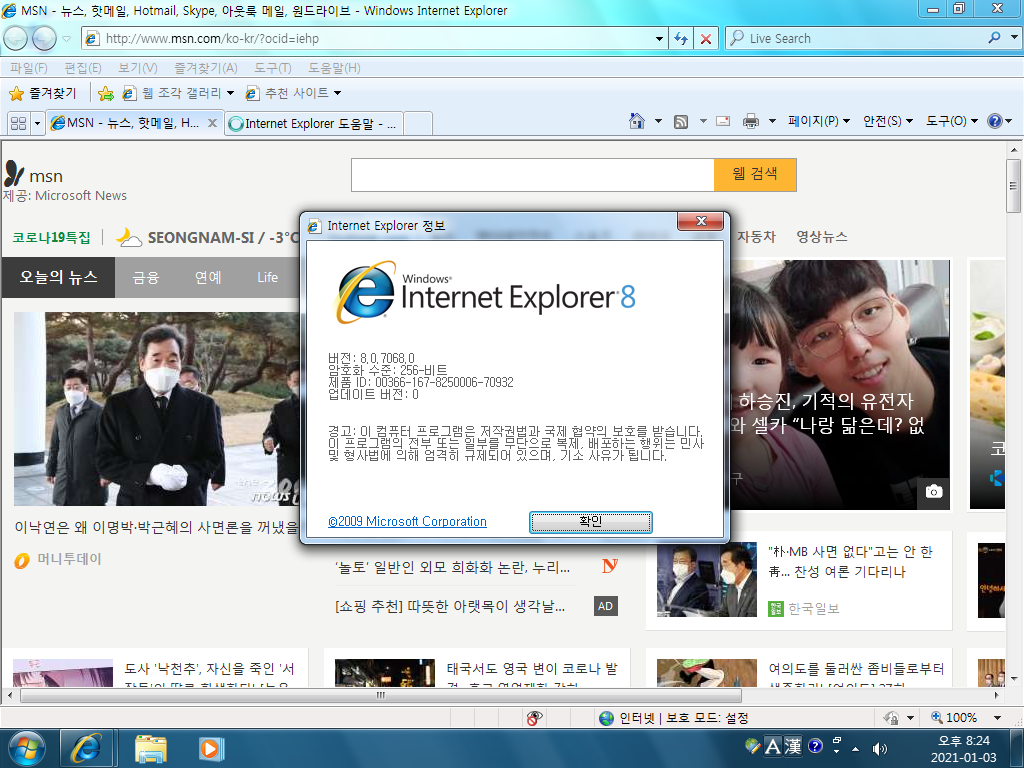Screen dimensions: 1024x768
Task: Expand the Print options dropdown arrow
Action: [x=772, y=121]
